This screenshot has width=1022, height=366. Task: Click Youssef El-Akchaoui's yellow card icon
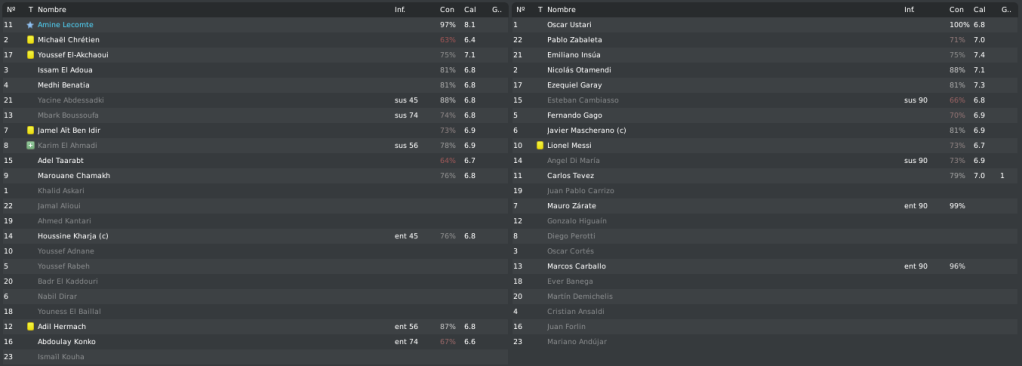point(30,55)
